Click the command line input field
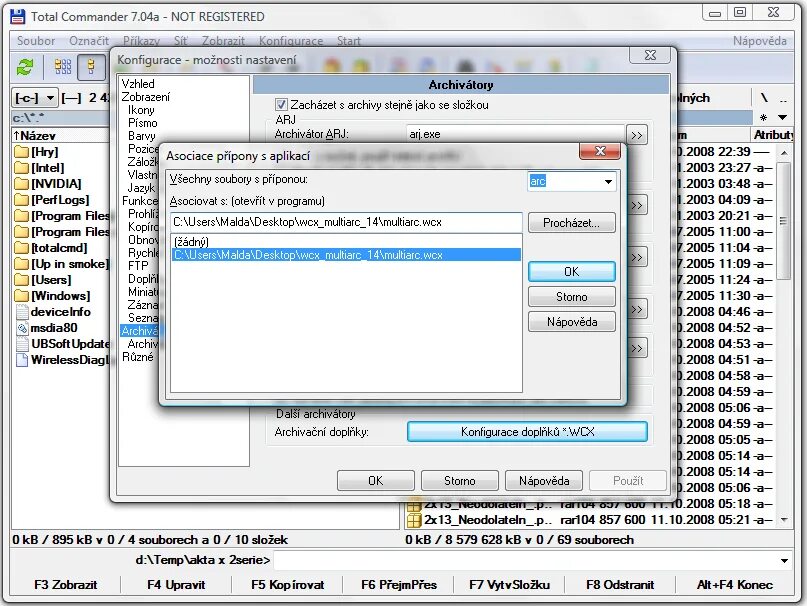 (x=525, y=560)
